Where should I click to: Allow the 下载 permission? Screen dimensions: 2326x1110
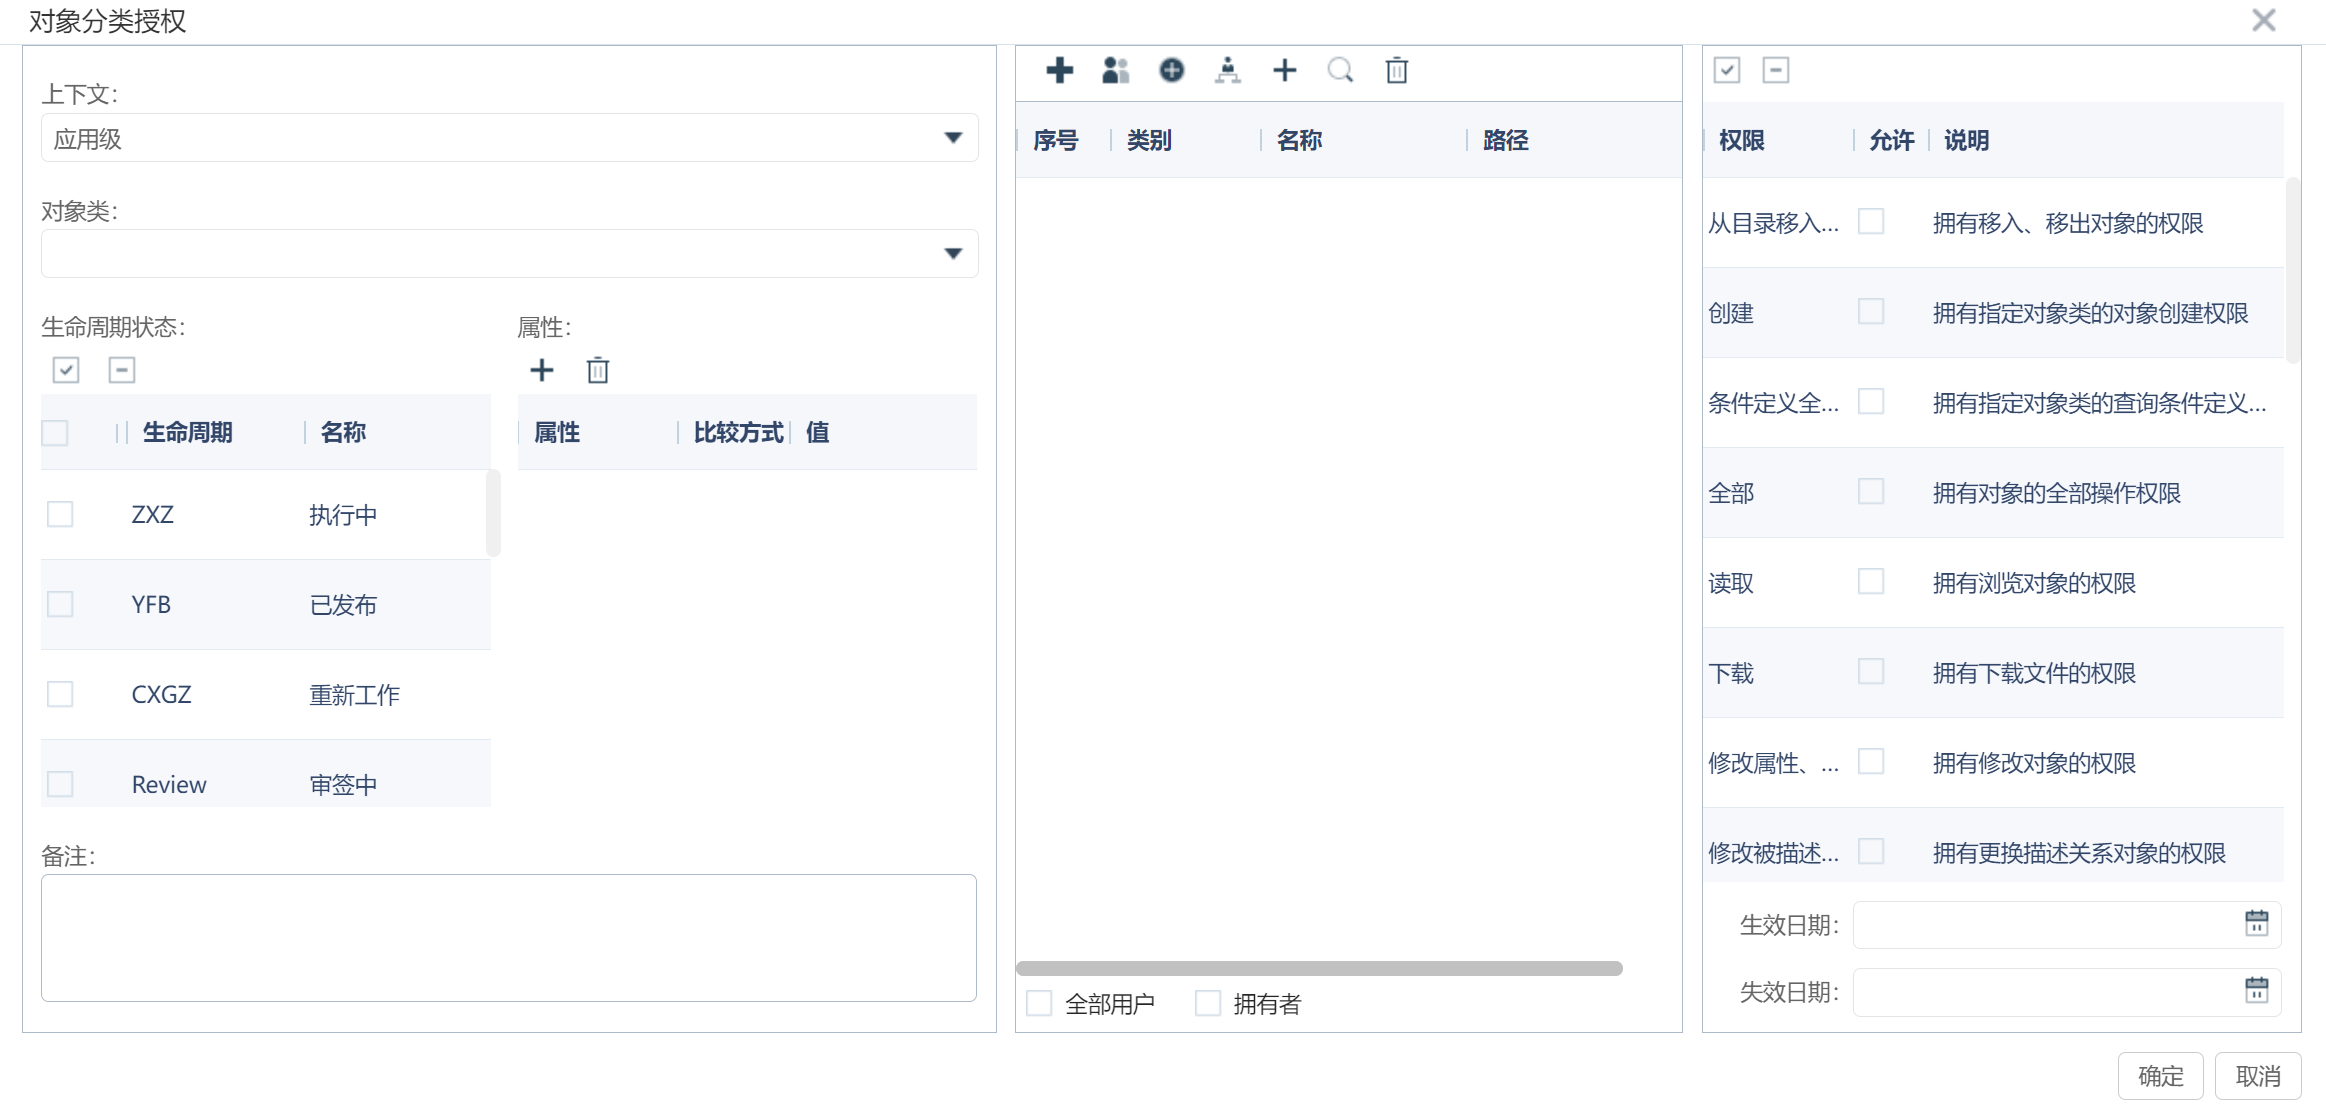[1871, 671]
